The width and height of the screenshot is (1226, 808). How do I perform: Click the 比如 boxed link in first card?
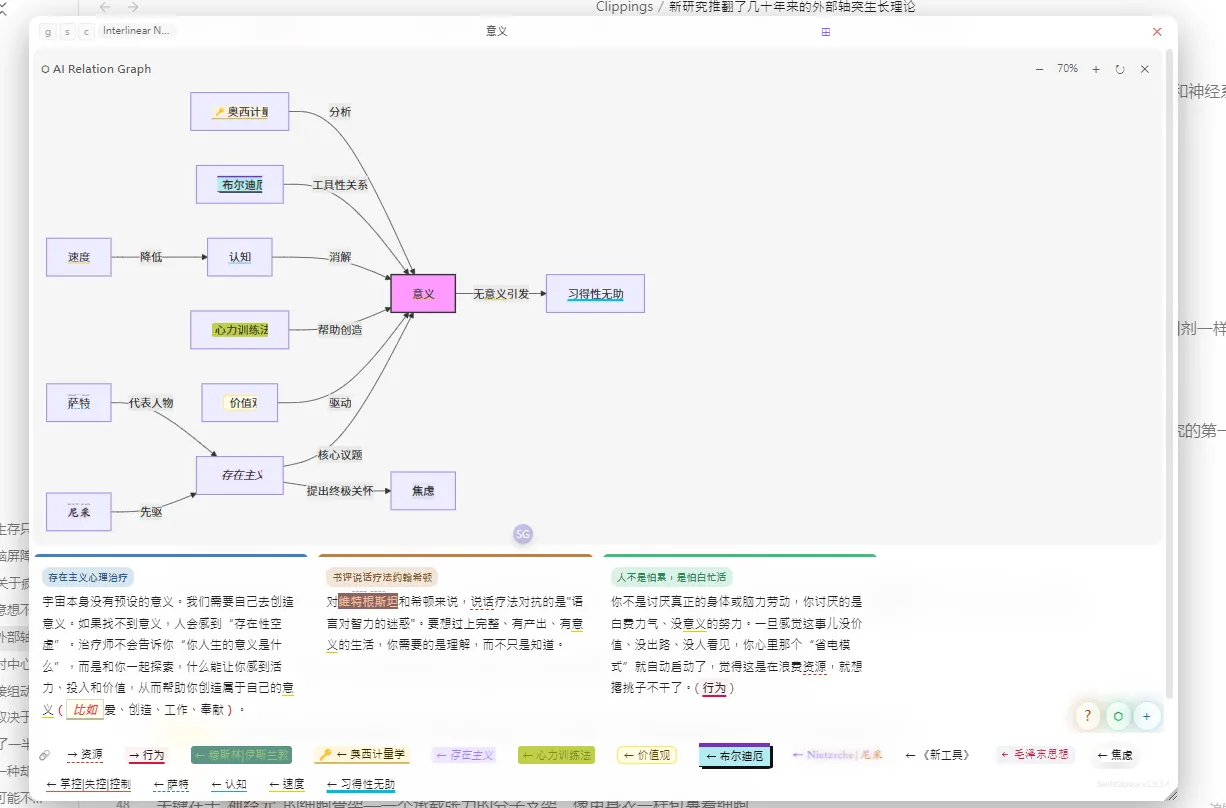coord(85,710)
